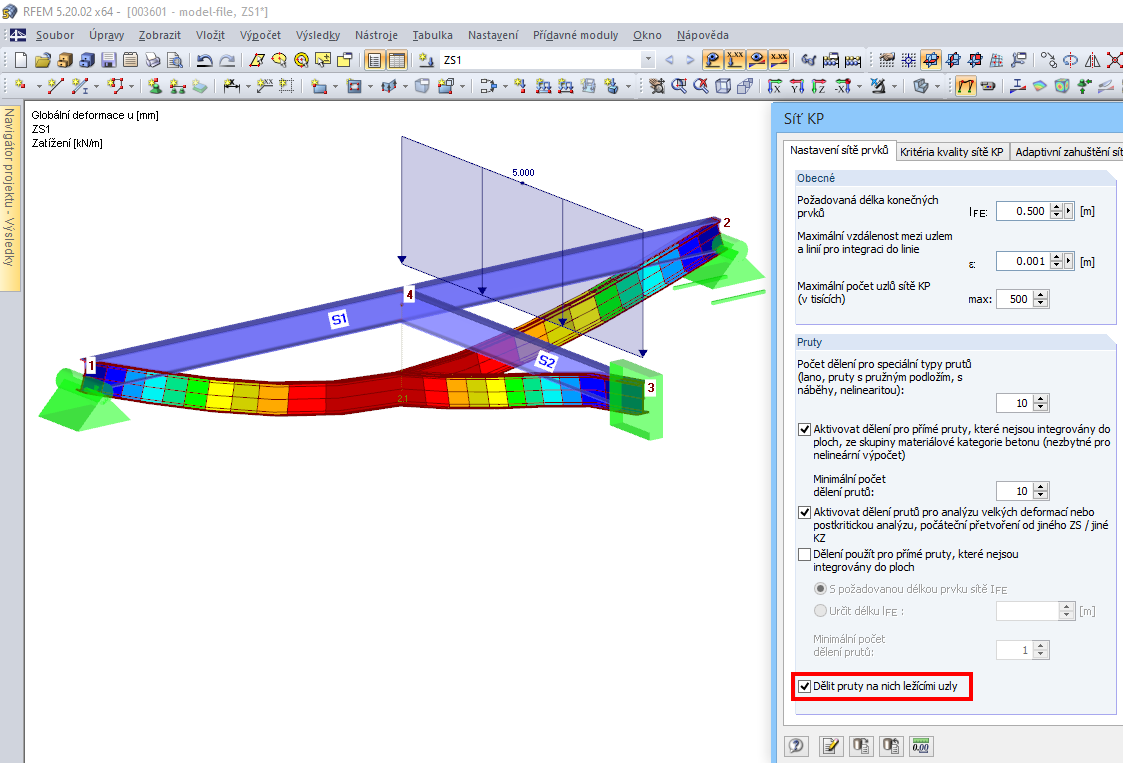
Task: Click the next load case arrow
Action: coord(690,60)
